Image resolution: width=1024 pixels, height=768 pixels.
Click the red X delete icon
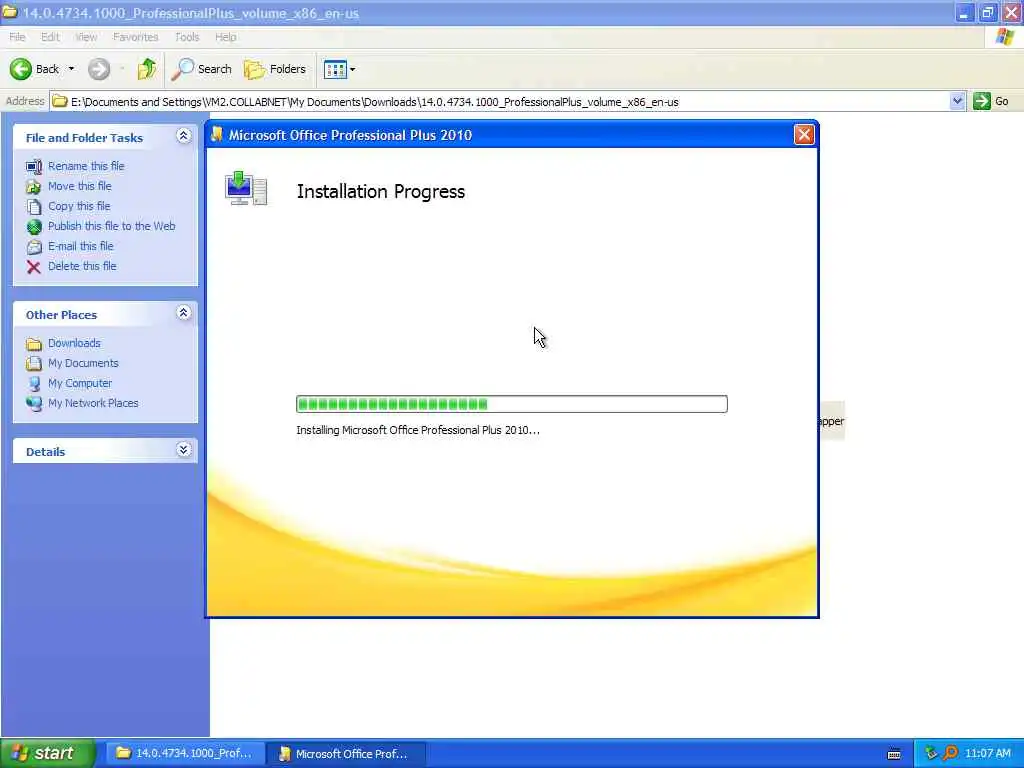tap(34, 267)
